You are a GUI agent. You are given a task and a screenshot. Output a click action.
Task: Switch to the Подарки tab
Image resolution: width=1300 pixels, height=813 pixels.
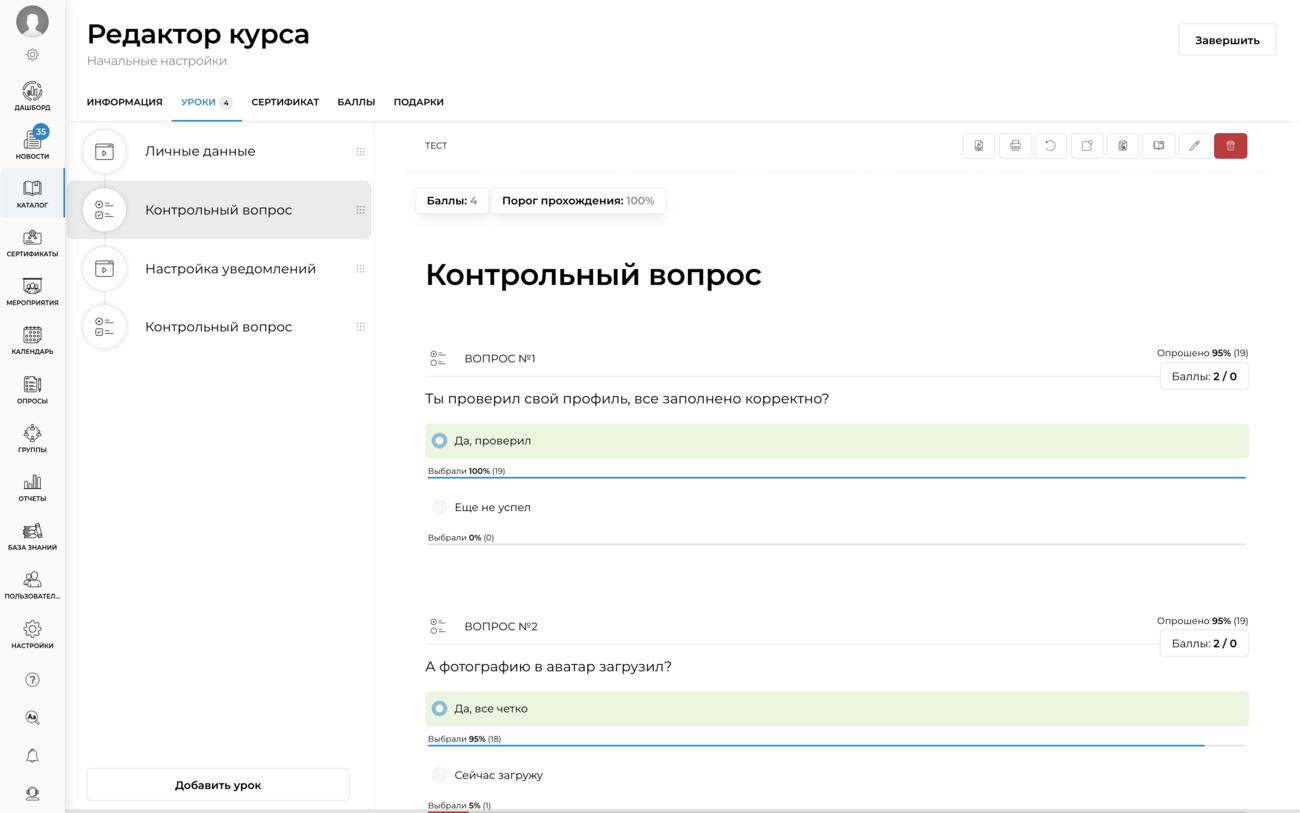[x=419, y=102]
